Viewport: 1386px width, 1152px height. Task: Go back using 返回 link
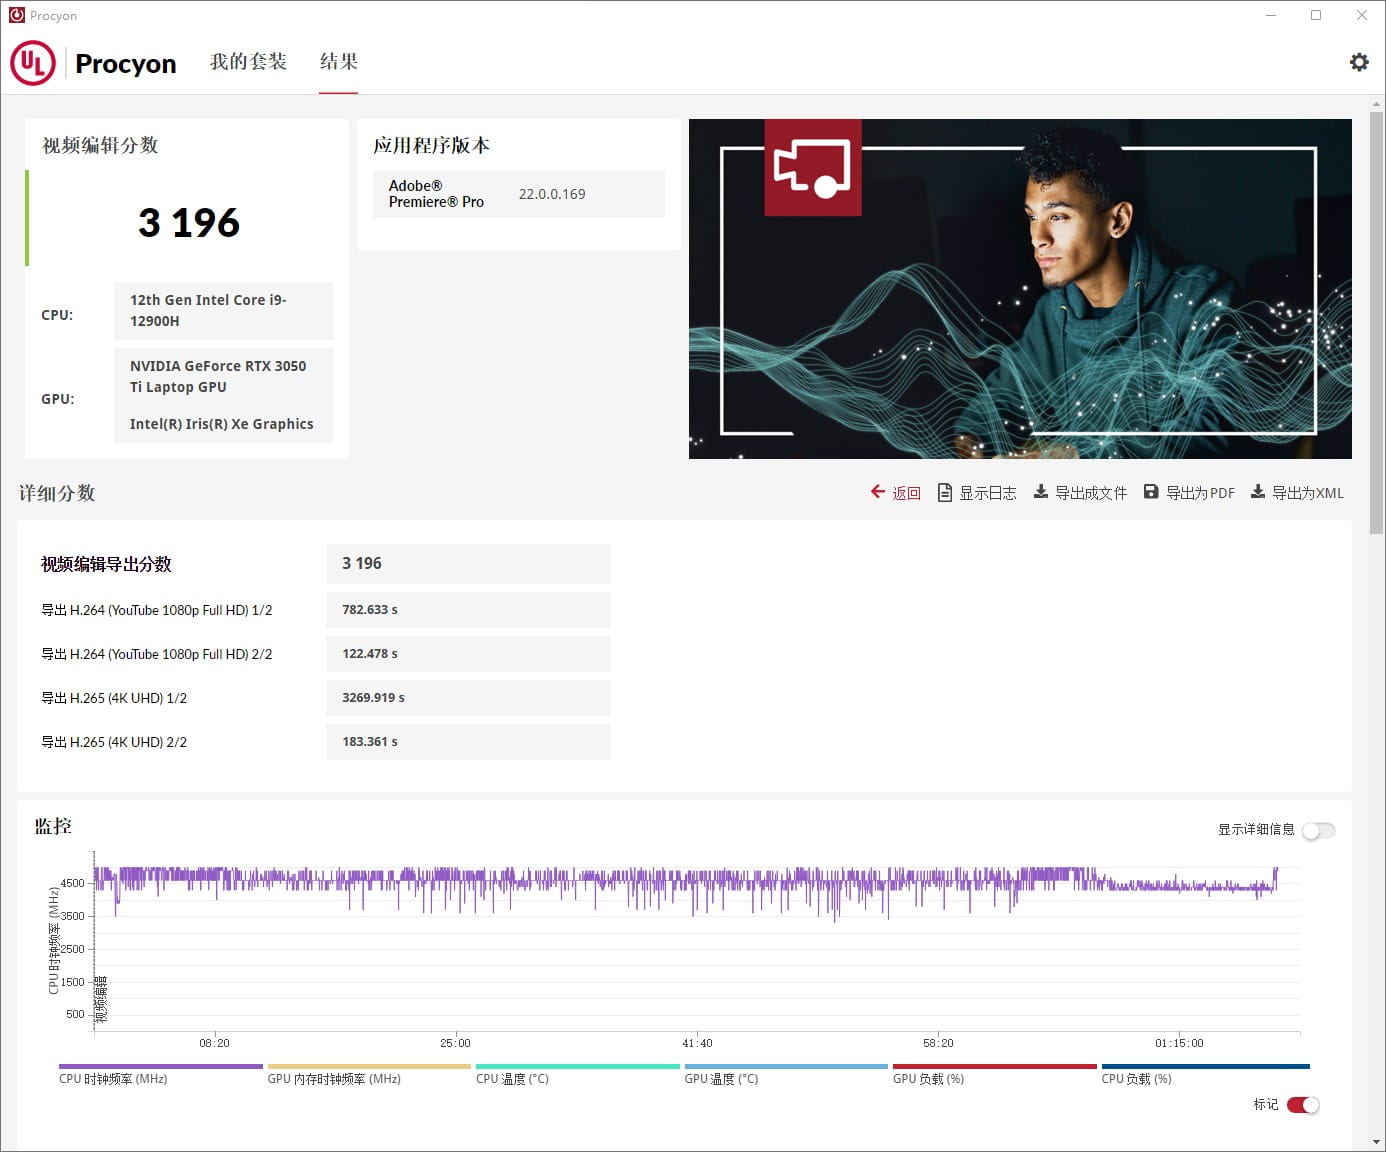pos(906,493)
